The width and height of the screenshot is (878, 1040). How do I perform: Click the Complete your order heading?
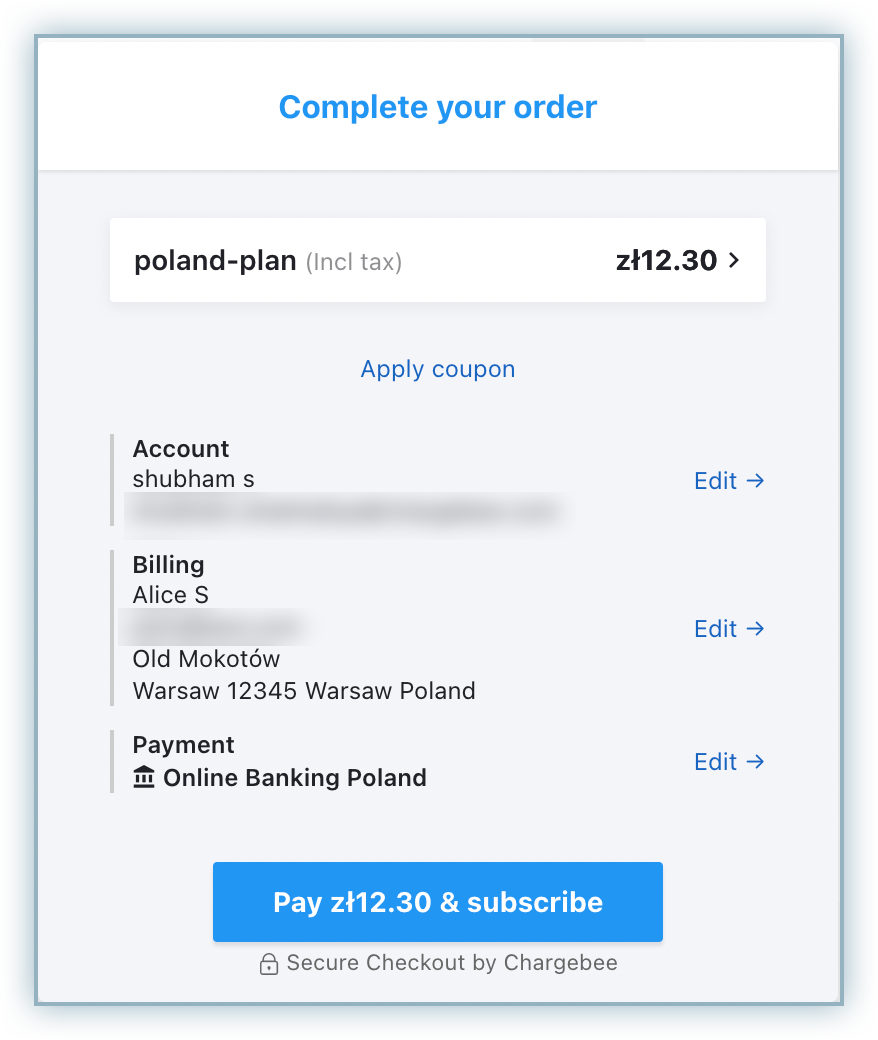pyautogui.click(x=438, y=107)
